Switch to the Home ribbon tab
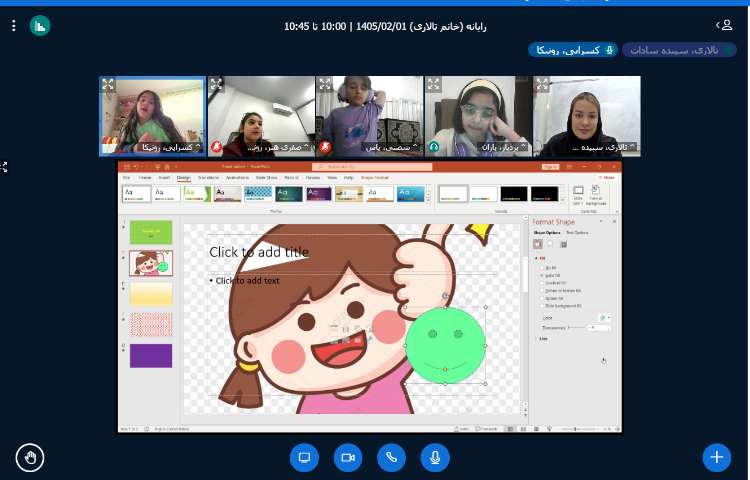Screen dimensions: 750x480 tap(144, 178)
